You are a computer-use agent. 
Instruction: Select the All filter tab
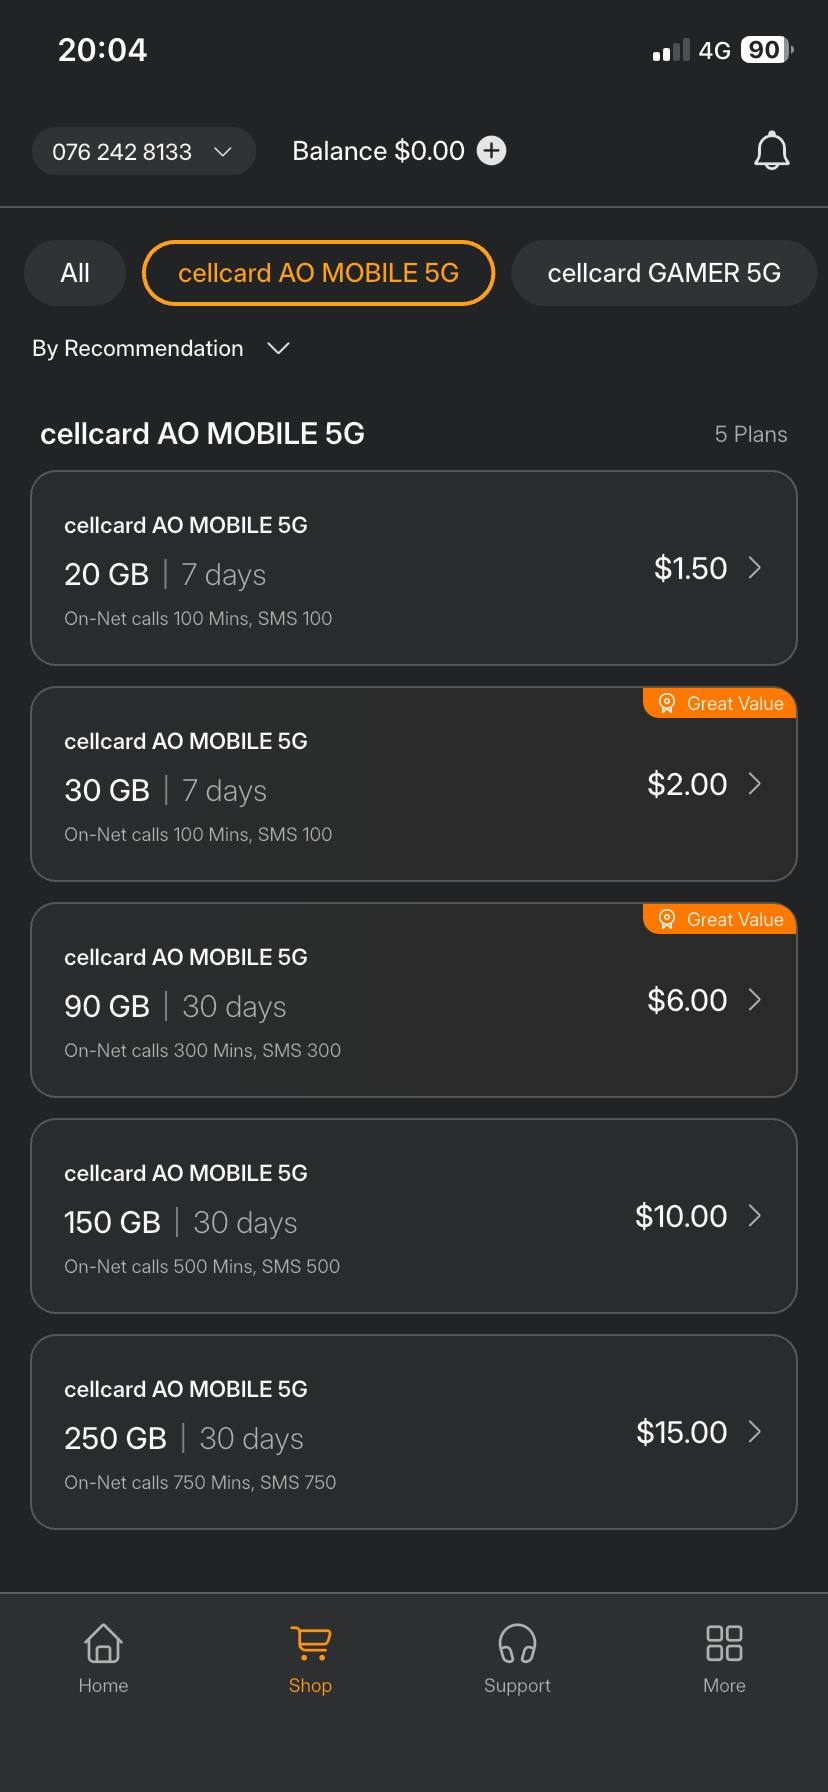75,273
